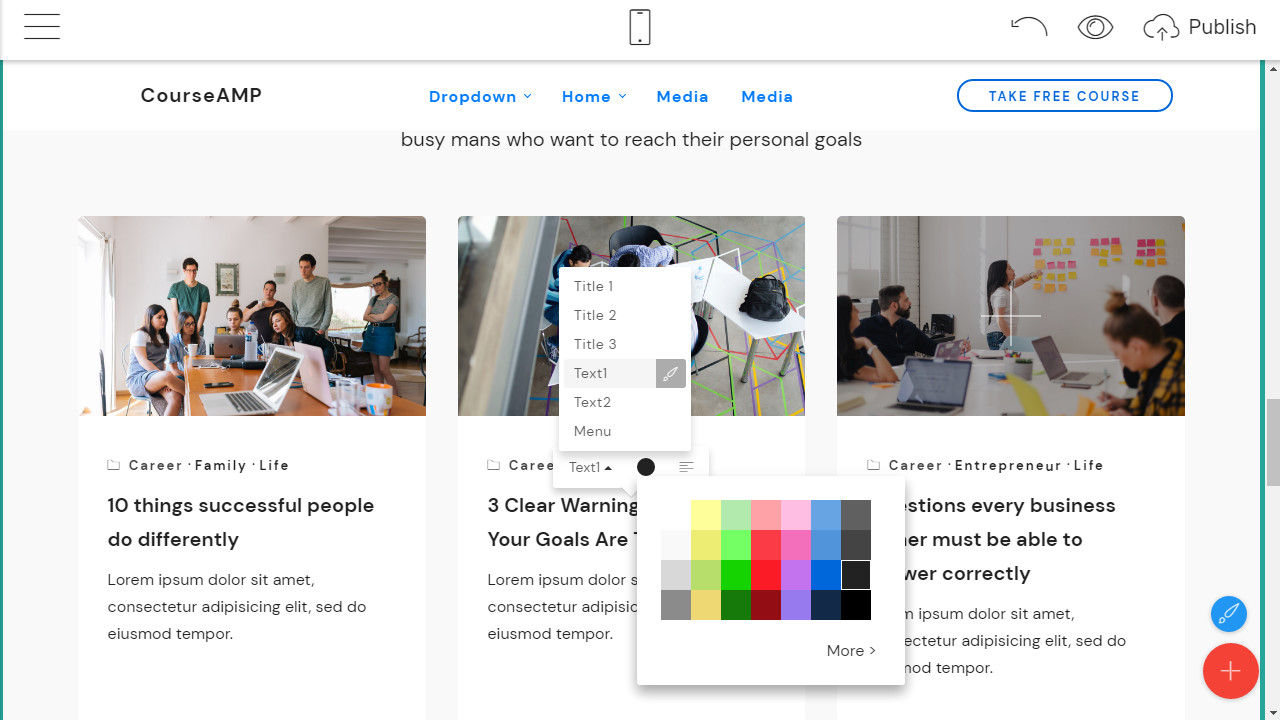1280x720 pixels.
Task: Toggle preview with the eye icon
Action: [1095, 27]
